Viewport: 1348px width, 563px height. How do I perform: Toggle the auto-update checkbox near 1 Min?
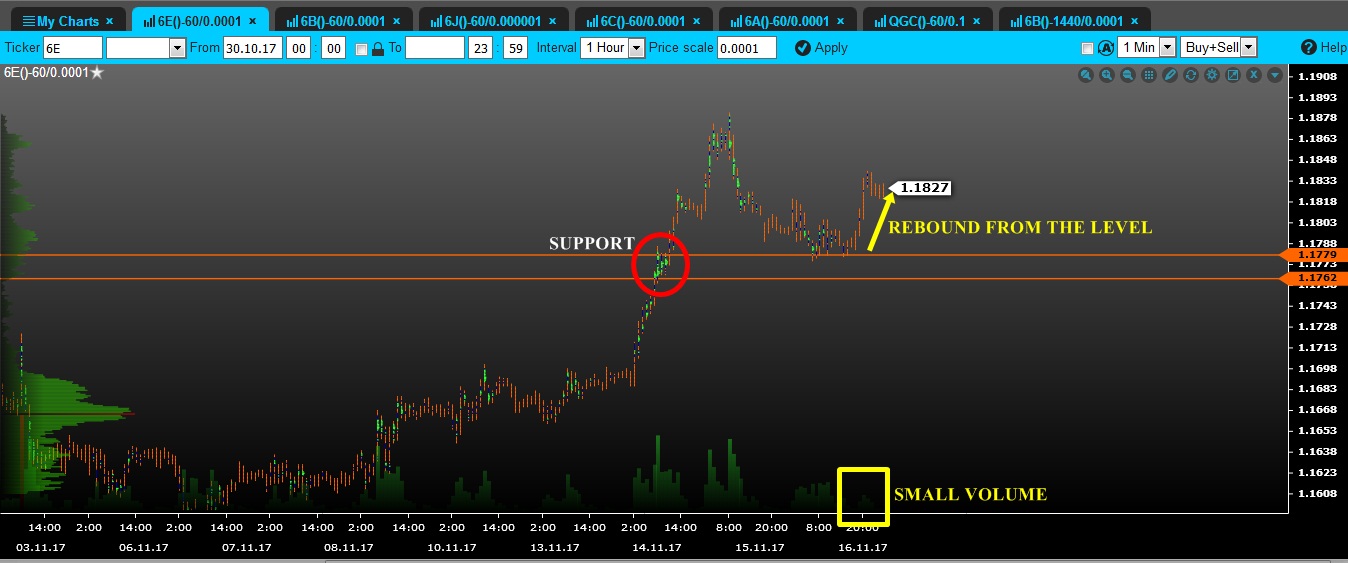coord(1087,48)
